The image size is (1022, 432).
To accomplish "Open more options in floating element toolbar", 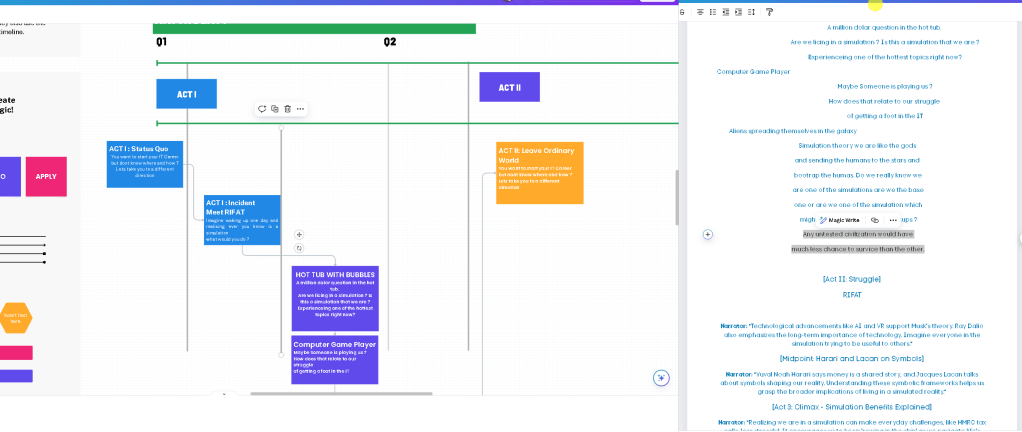I will click(x=300, y=109).
